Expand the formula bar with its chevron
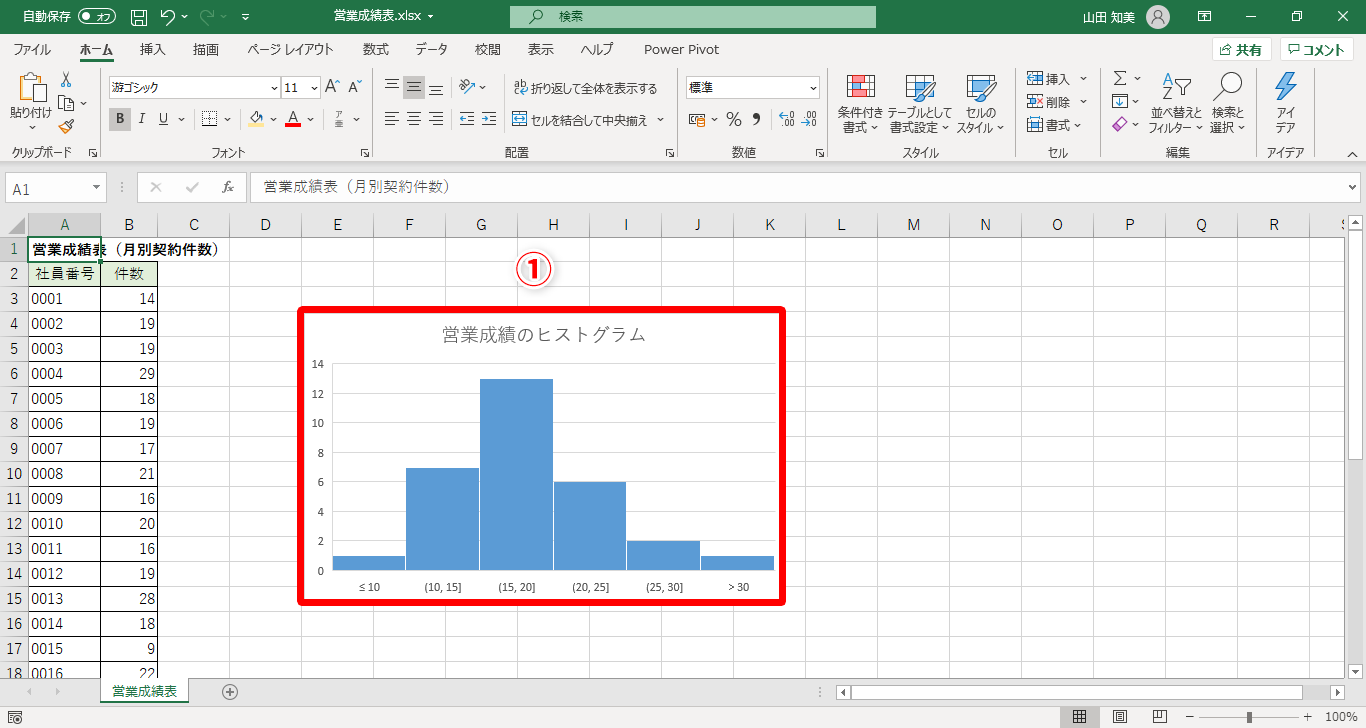The height and width of the screenshot is (728, 1366). pyautogui.click(x=1353, y=187)
